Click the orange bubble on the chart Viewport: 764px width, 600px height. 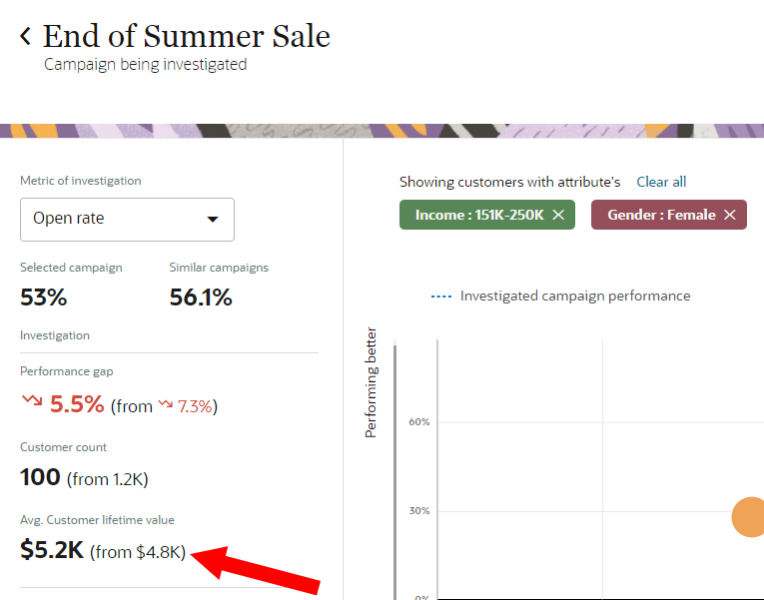(x=750, y=517)
